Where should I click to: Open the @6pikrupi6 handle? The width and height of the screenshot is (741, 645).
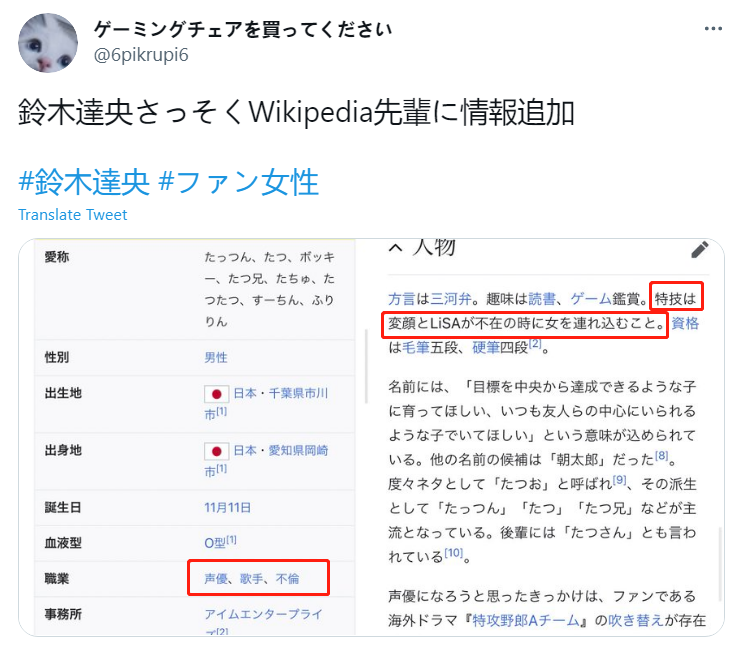141,55
